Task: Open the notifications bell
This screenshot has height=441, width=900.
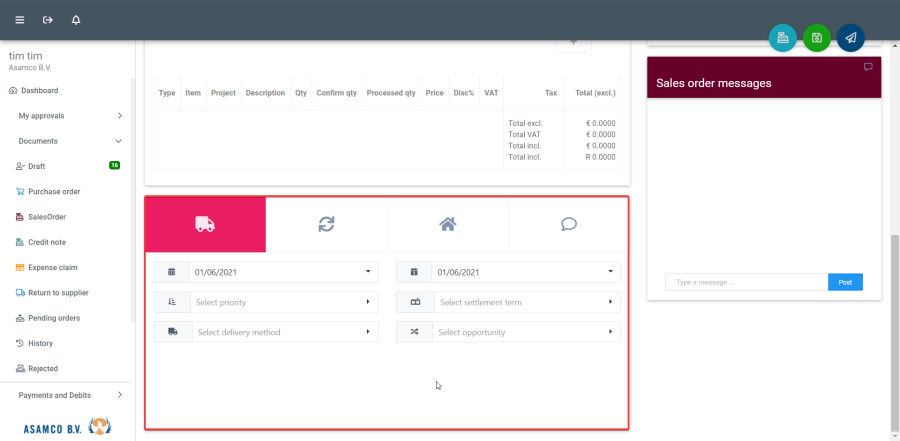Action: point(76,20)
